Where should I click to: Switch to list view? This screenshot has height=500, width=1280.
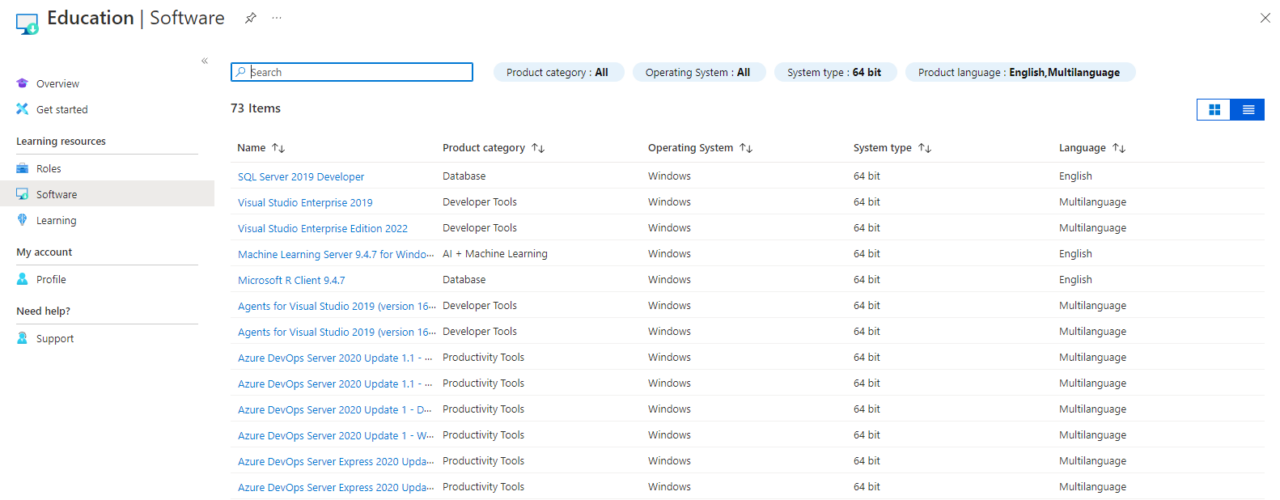[1248, 110]
